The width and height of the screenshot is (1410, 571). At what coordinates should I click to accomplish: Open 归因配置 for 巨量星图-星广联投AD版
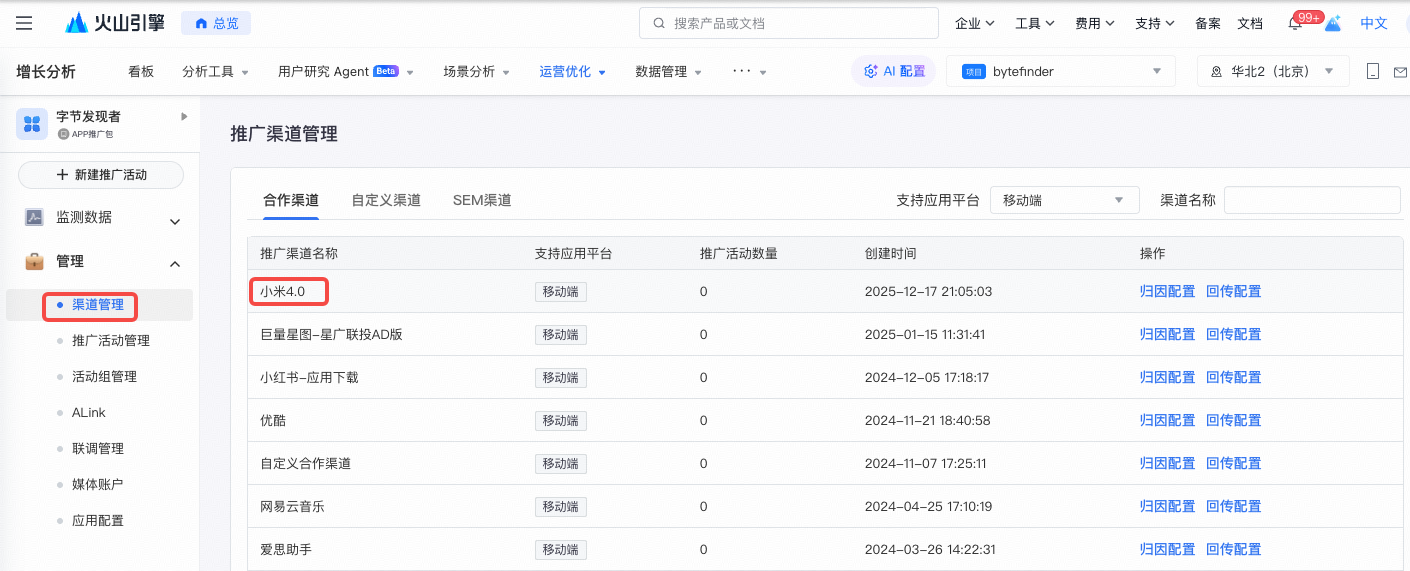click(x=1167, y=334)
